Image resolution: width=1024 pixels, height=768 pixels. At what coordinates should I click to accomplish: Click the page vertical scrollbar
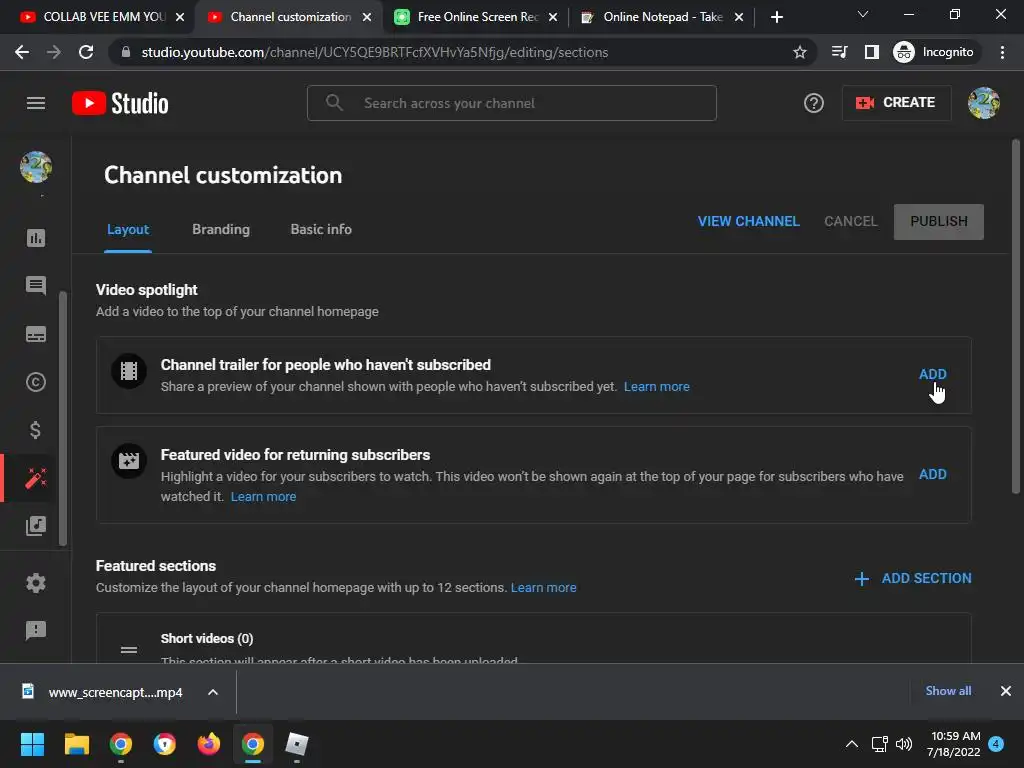pyautogui.click(x=1016, y=317)
